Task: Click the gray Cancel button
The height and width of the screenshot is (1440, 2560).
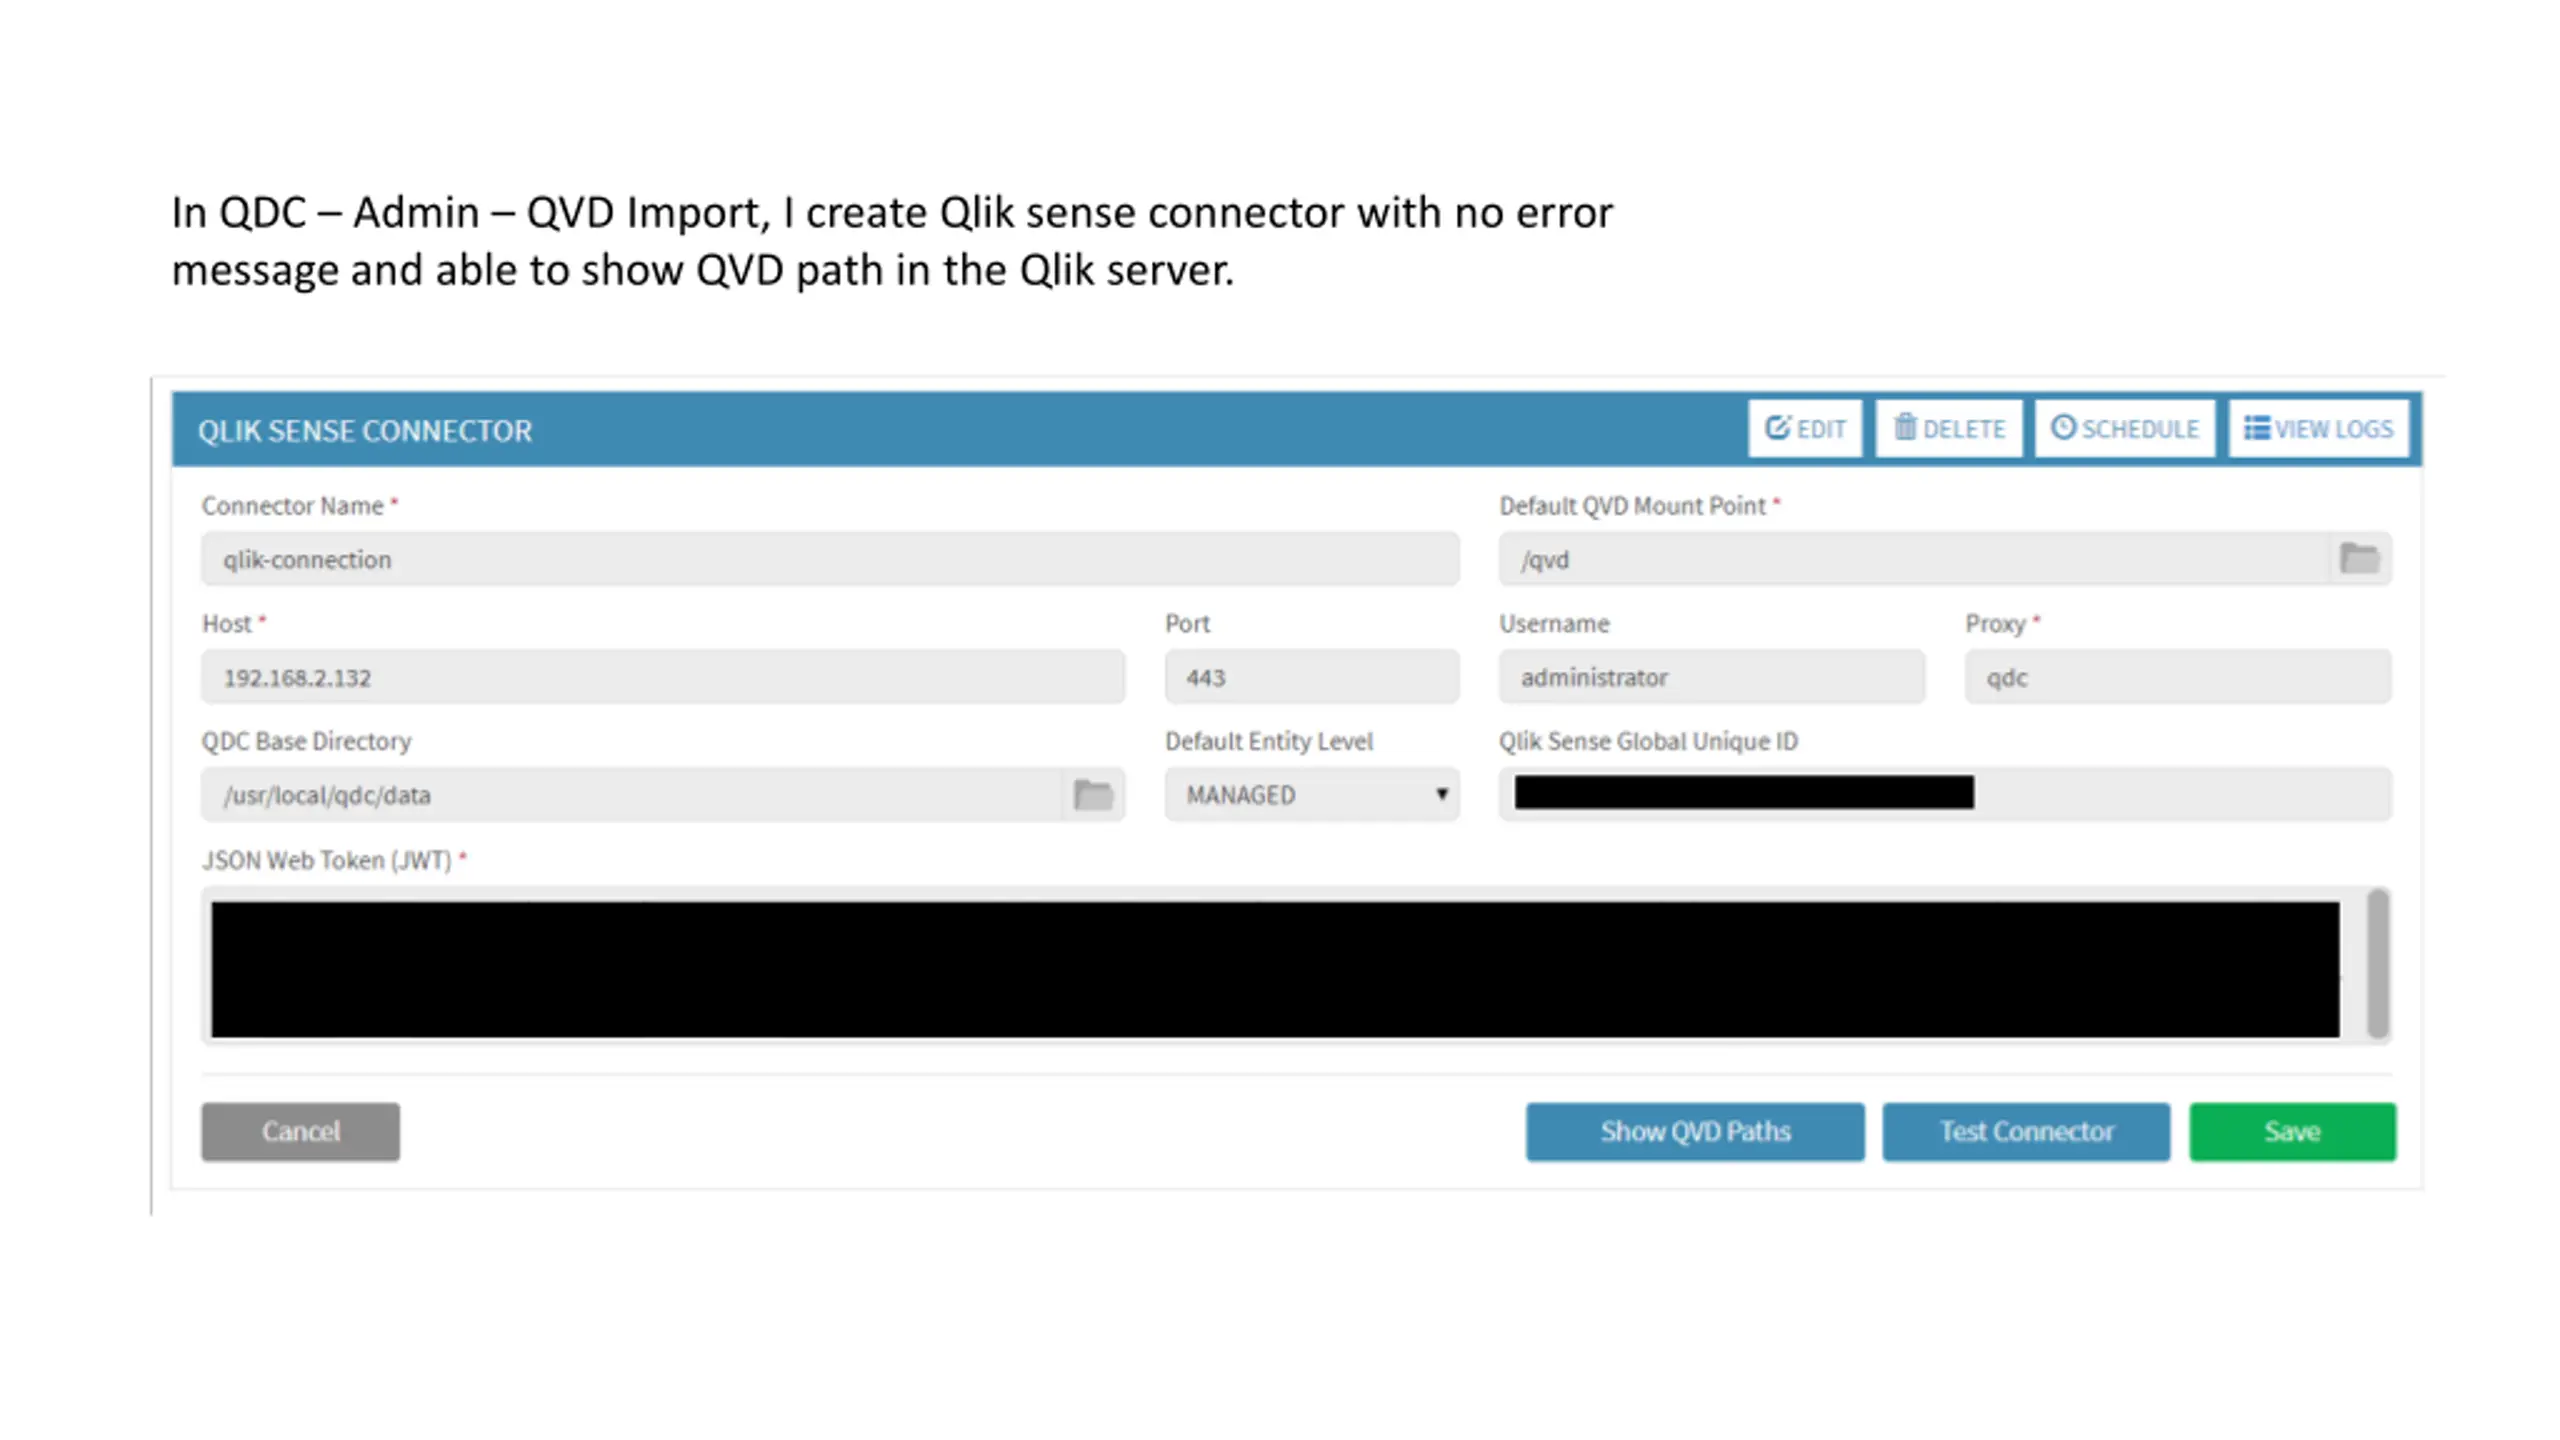Action: (x=300, y=1131)
